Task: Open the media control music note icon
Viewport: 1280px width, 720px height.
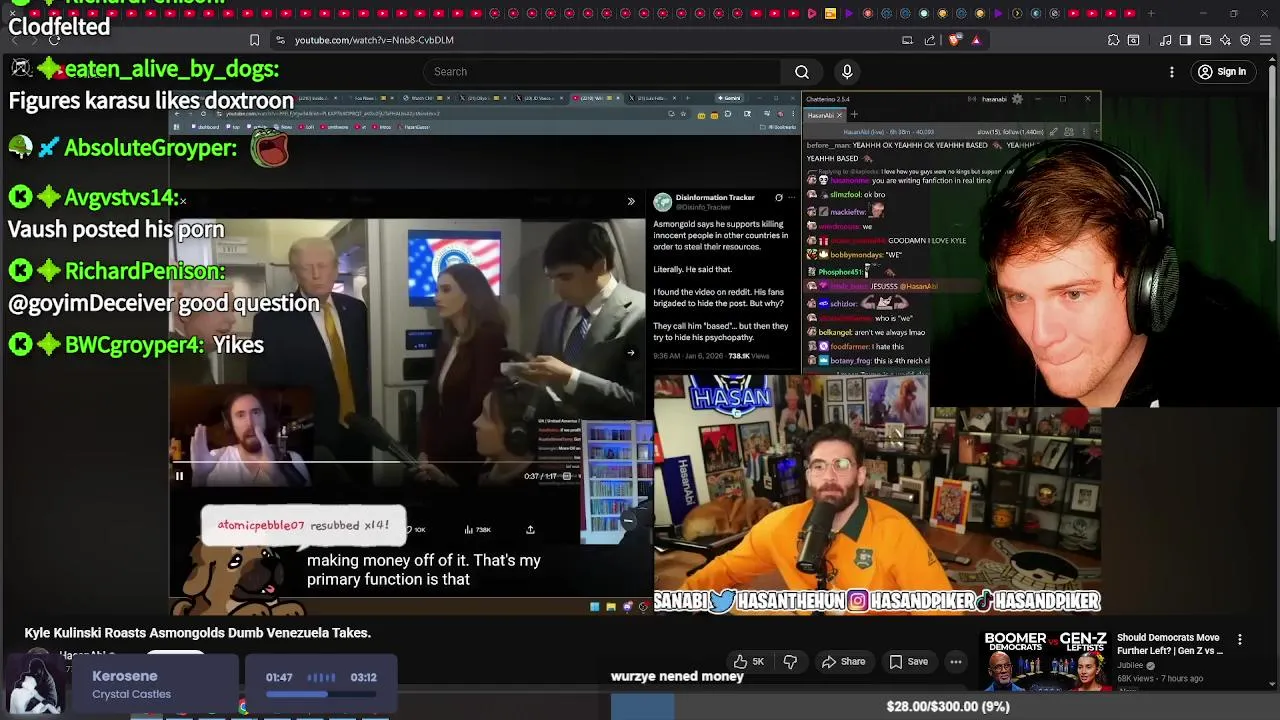Action: point(1166,40)
